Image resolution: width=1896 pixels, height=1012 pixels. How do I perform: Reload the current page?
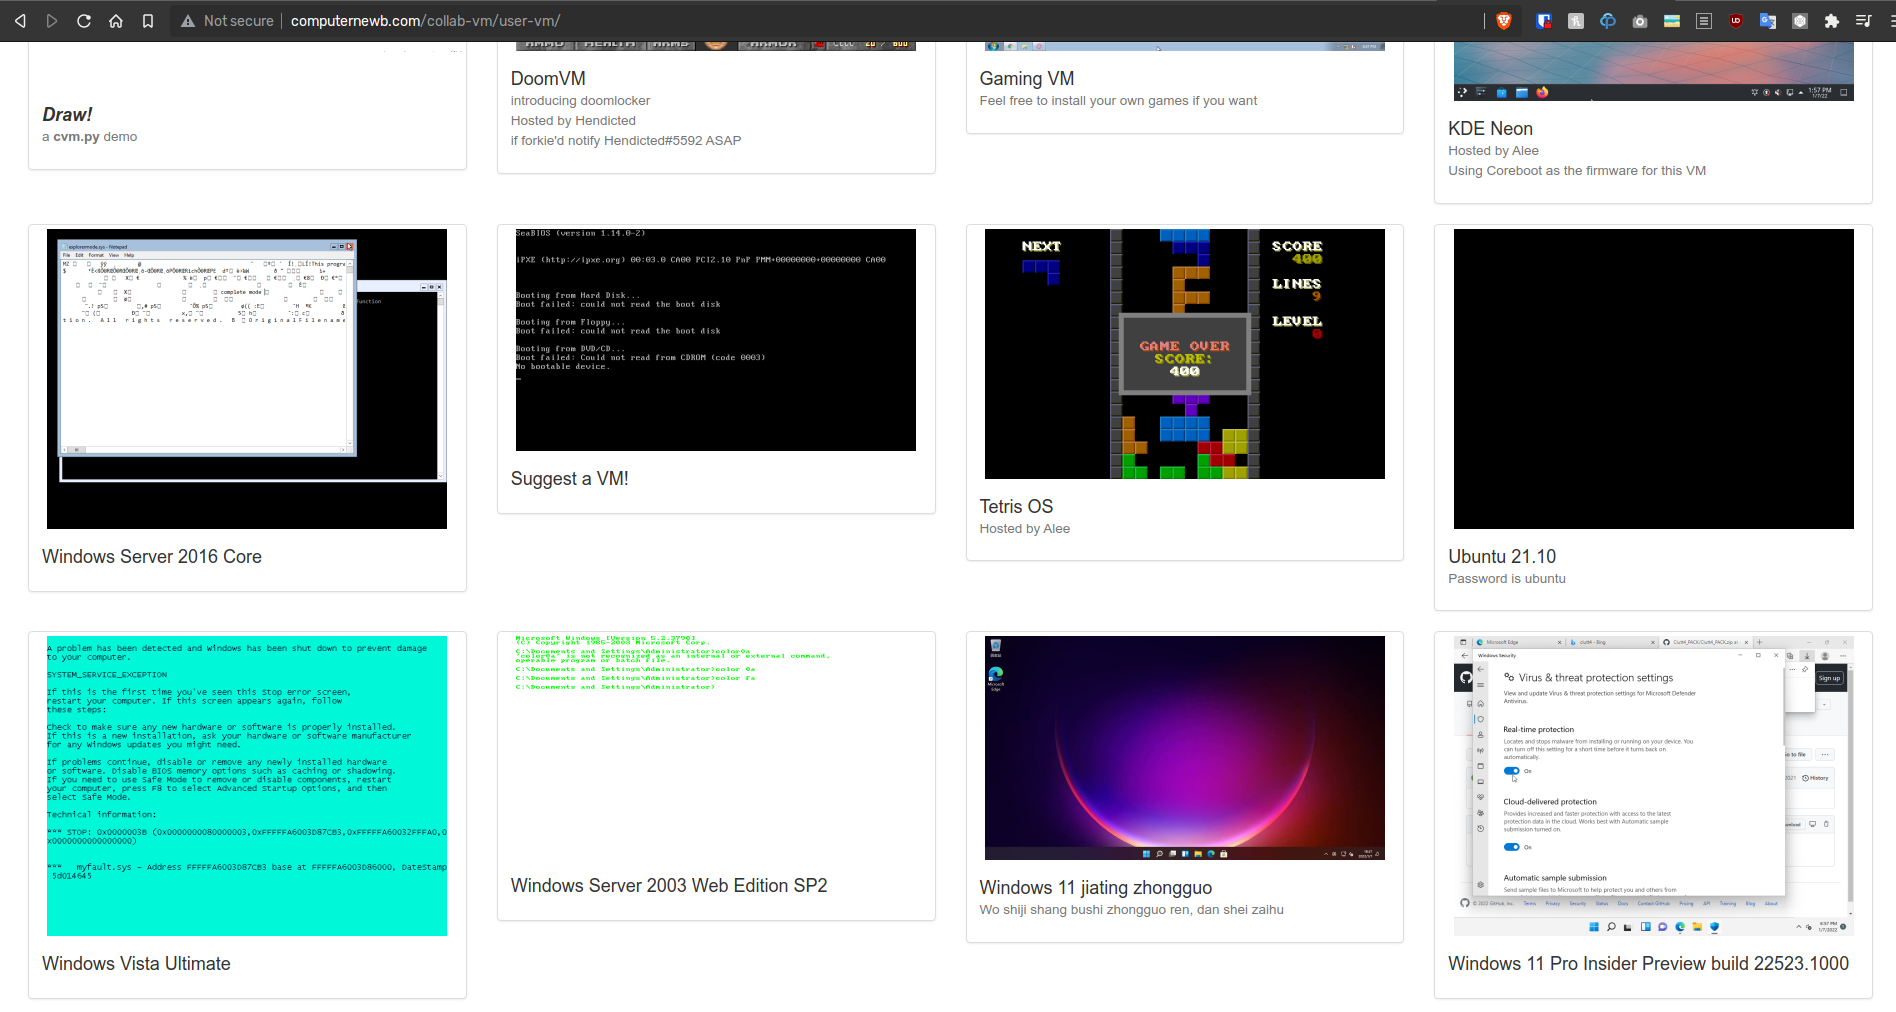(x=84, y=21)
